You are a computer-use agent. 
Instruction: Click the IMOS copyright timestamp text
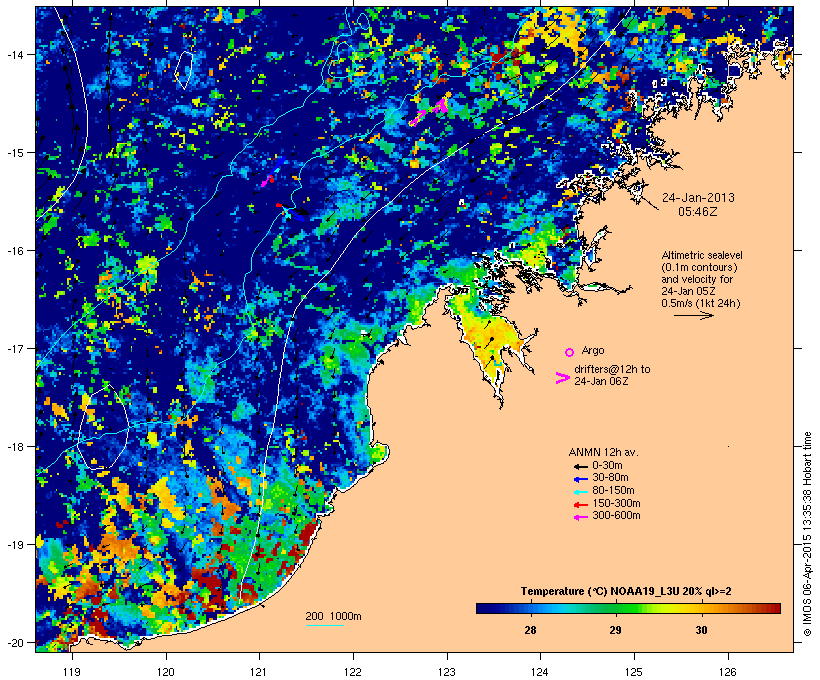tap(807, 534)
